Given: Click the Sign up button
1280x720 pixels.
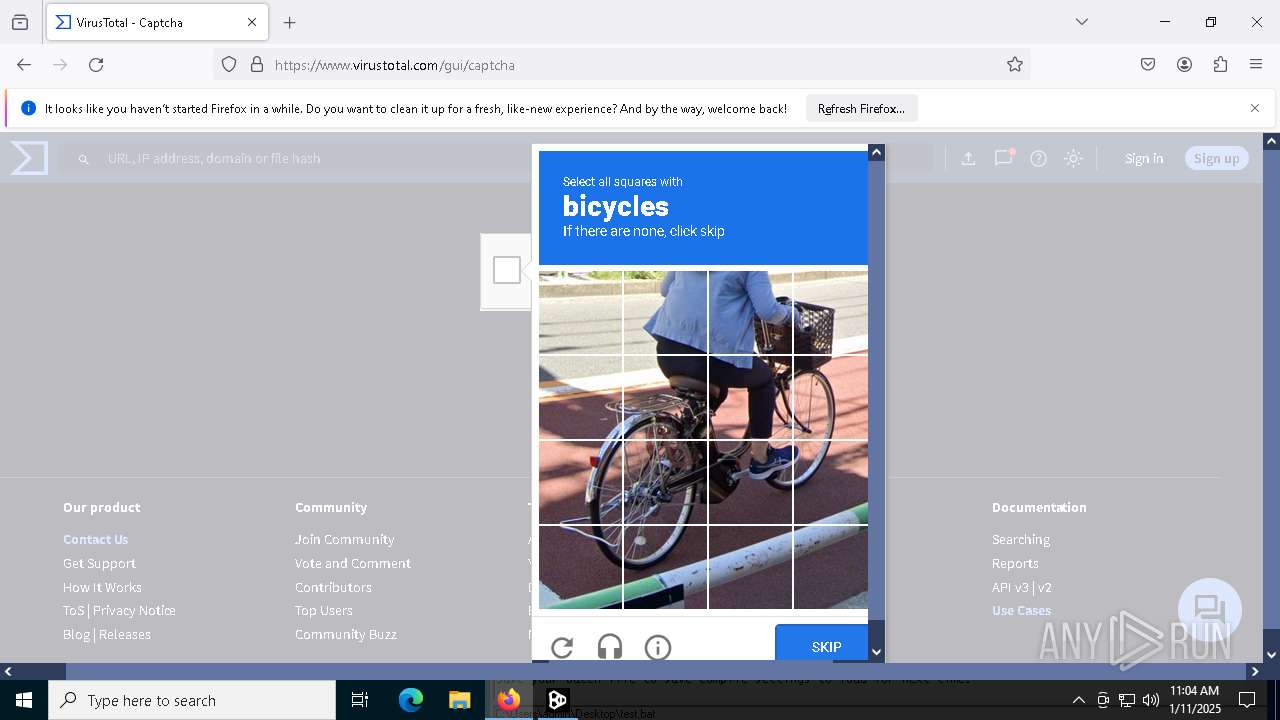Looking at the screenshot, I should coord(1216,158).
